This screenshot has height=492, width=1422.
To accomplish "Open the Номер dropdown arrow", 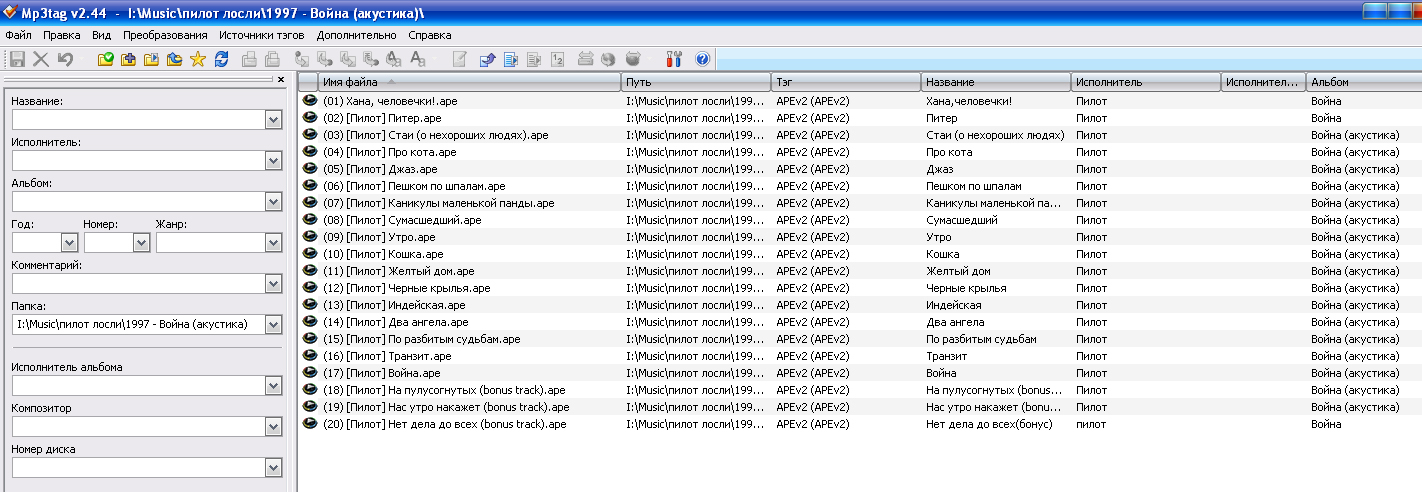I will 141,242.
